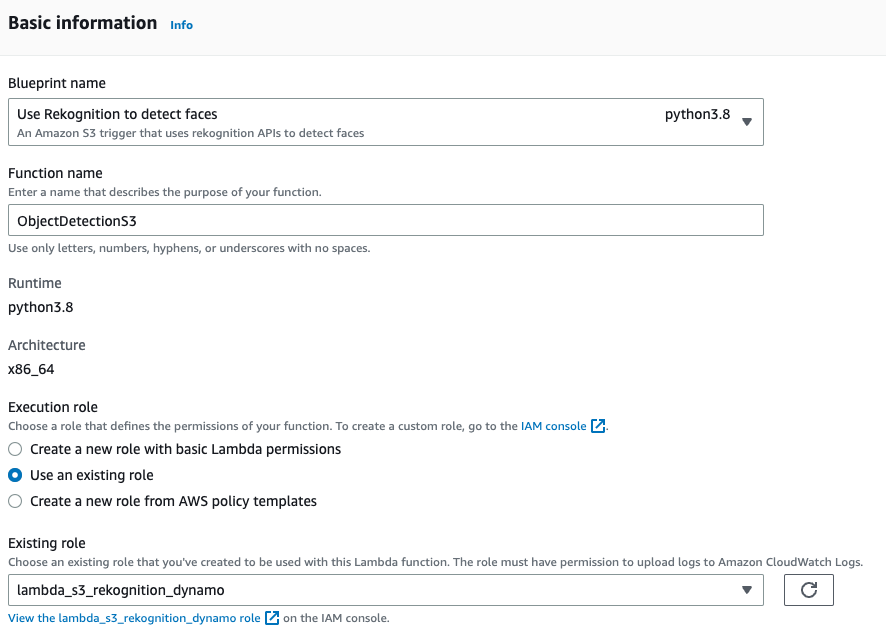Click the Basic information heading

tap(83, 23)
